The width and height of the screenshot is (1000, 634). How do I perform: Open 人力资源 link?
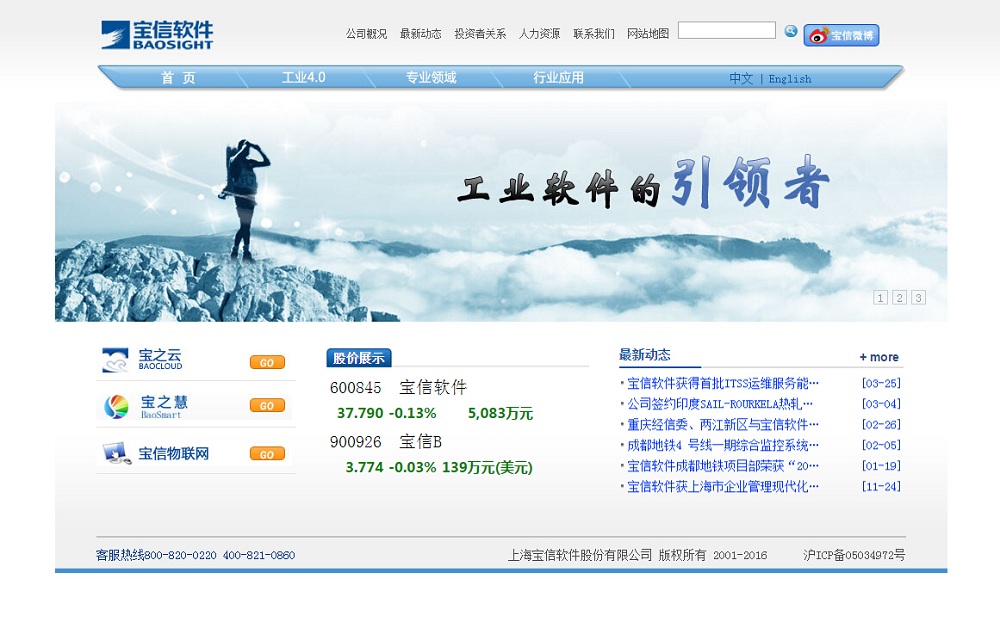point(539,34)
